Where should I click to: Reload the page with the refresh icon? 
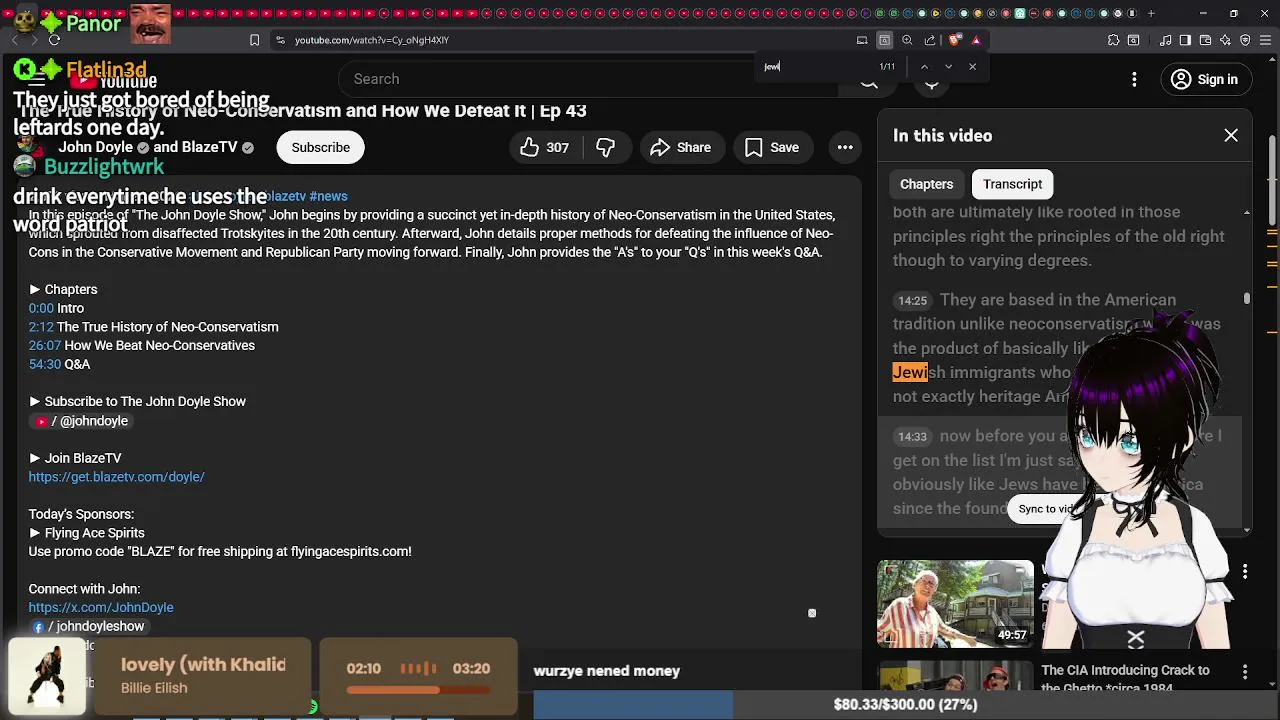click(x=54, y=40)
